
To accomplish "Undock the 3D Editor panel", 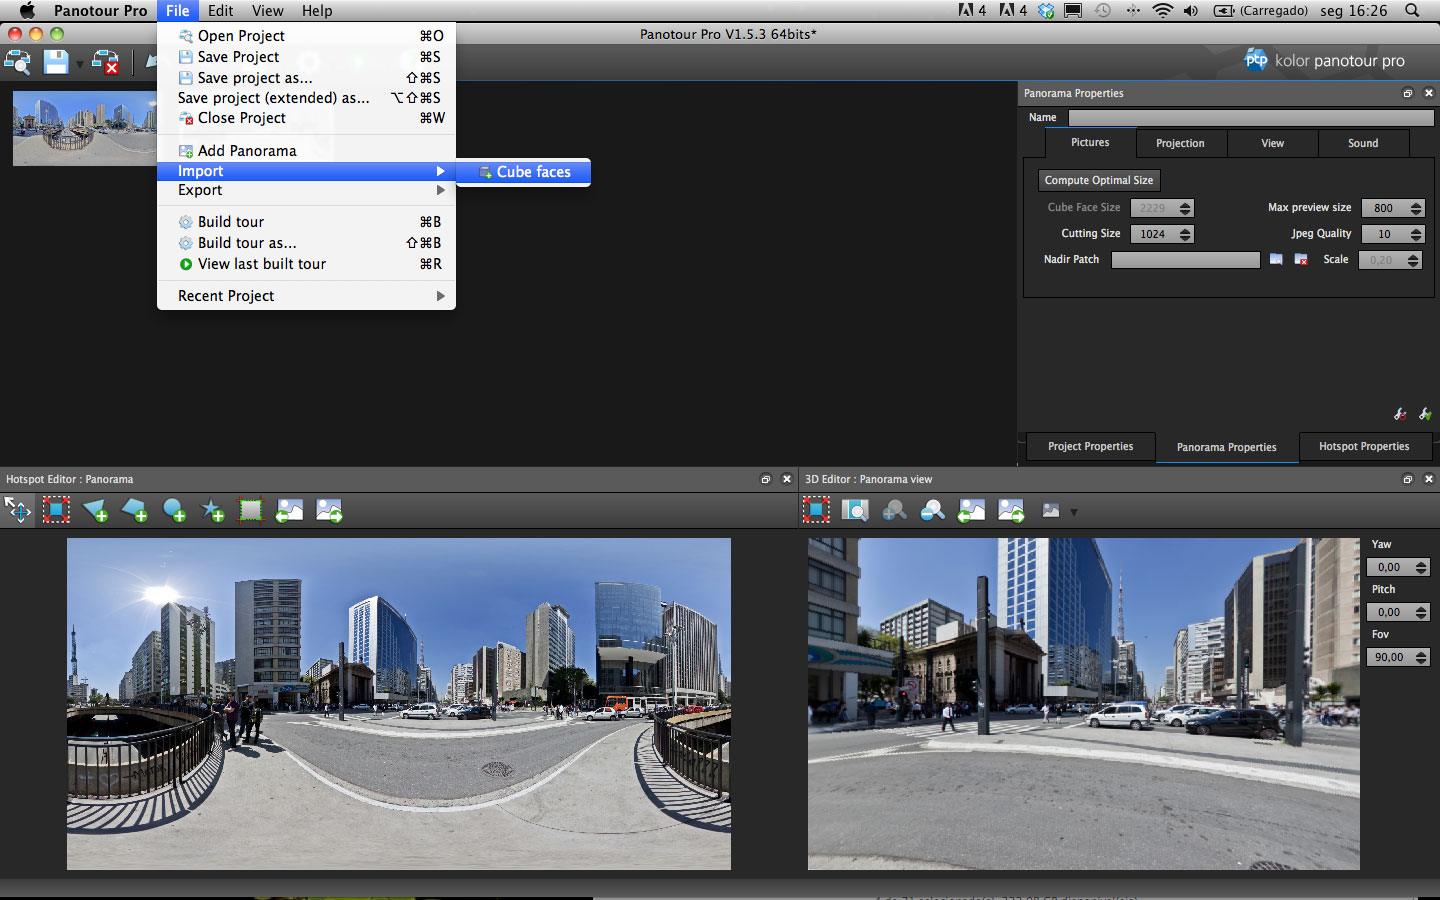I will coord(1407,479).
